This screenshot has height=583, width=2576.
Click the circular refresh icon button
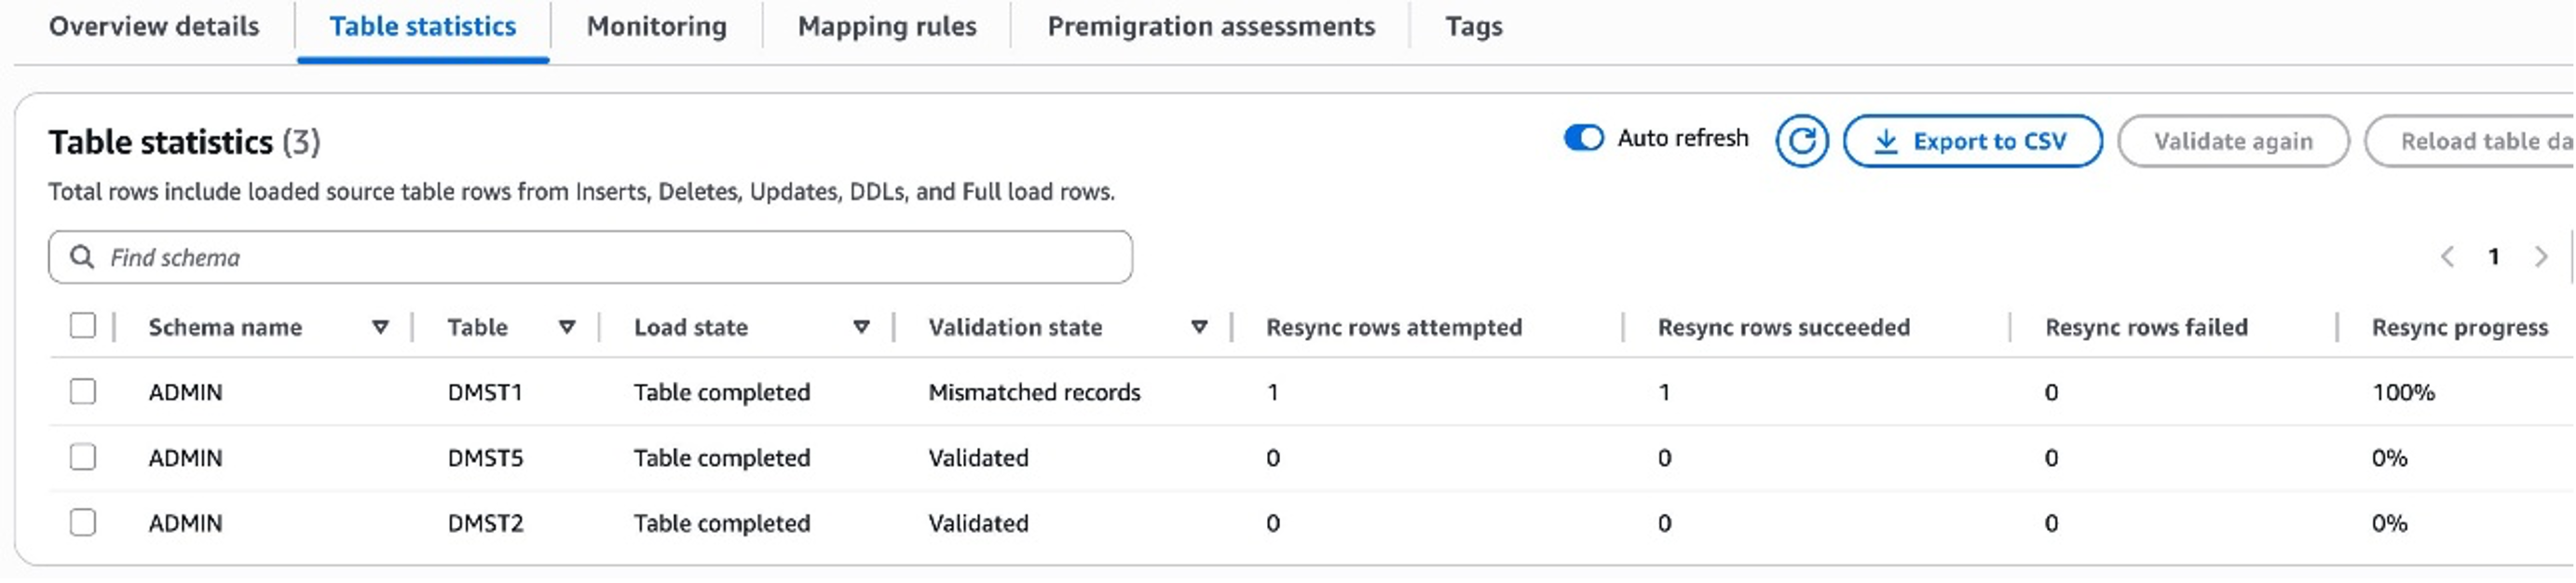coord(1801,141)
